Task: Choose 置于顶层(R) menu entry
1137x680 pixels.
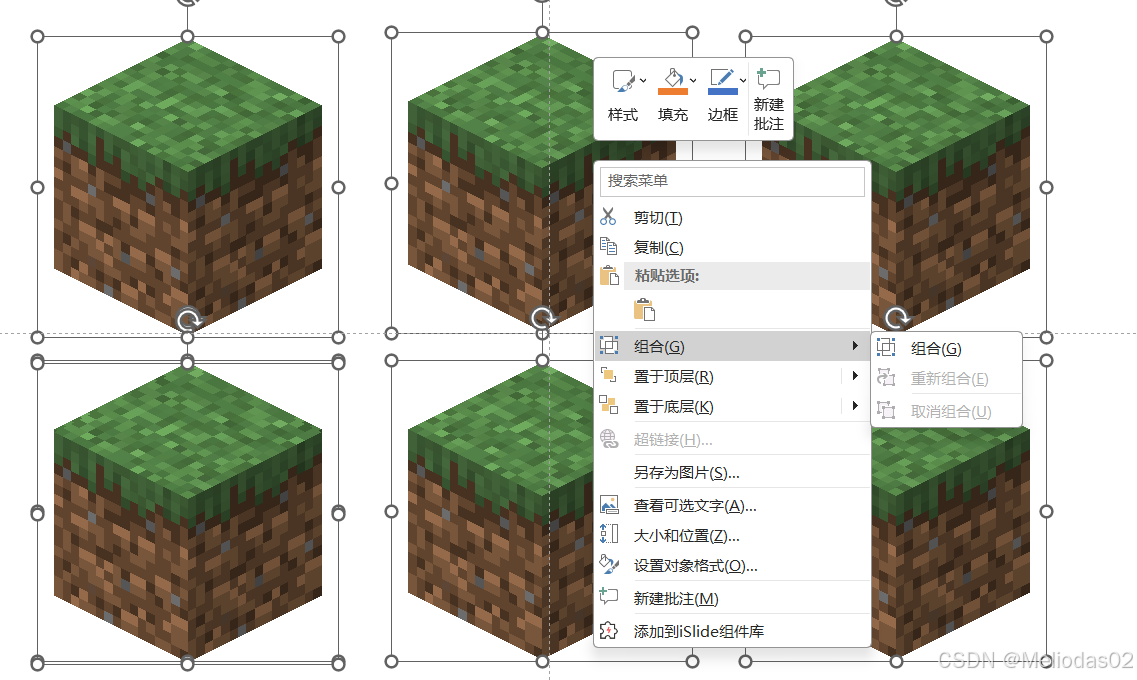Action: click(x=732, y=376)
